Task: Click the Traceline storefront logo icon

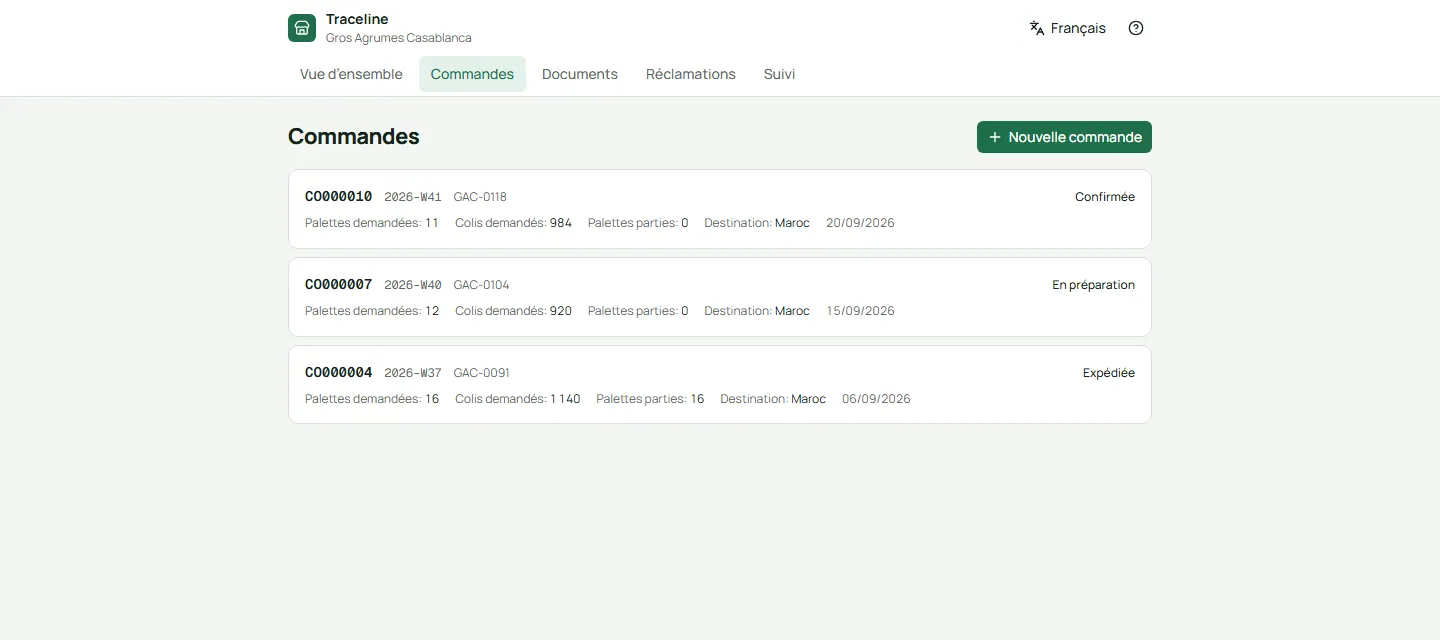Action: point(302,28)
